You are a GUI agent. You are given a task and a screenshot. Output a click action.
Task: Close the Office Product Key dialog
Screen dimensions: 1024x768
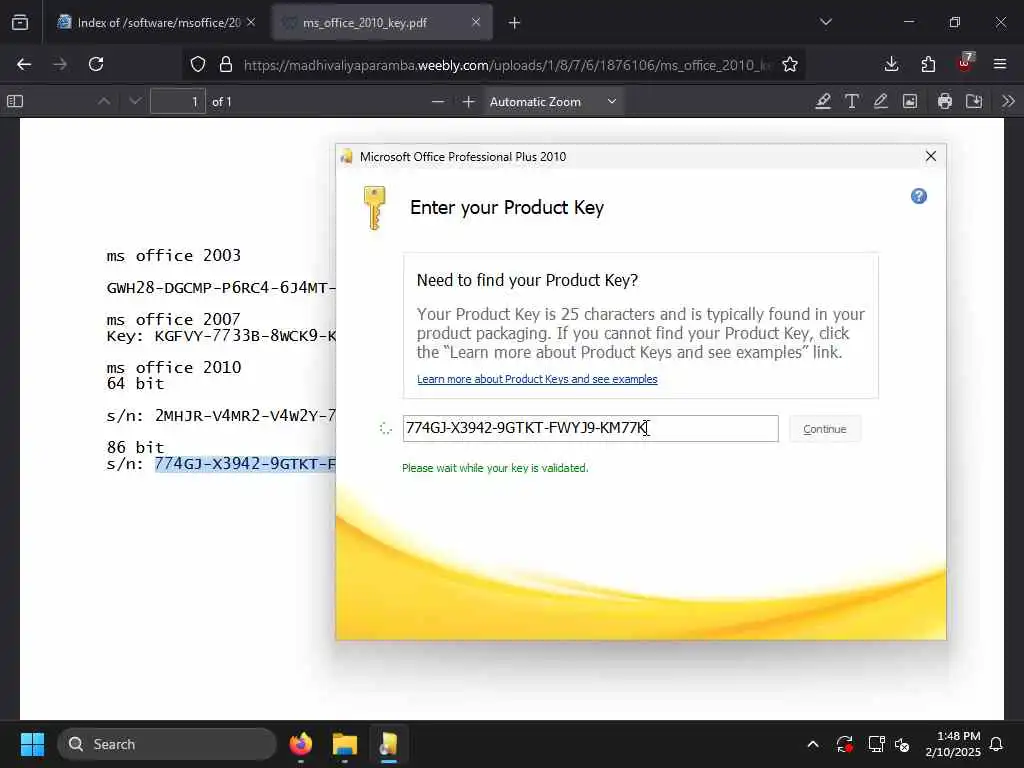coord(931,156)
